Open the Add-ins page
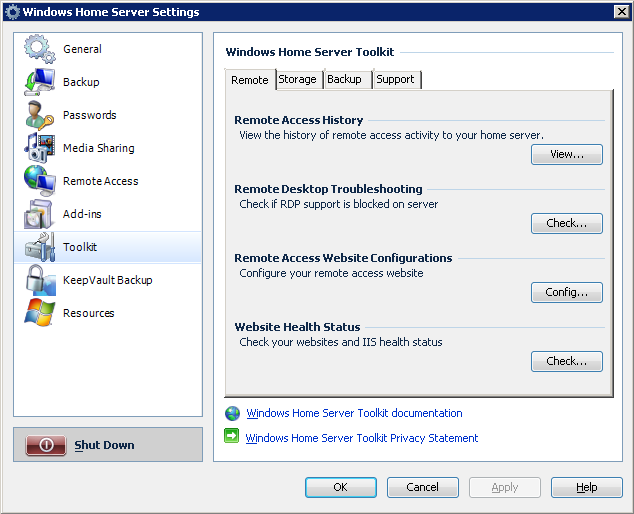The image size is (634, 514). (x=82, y=214)
